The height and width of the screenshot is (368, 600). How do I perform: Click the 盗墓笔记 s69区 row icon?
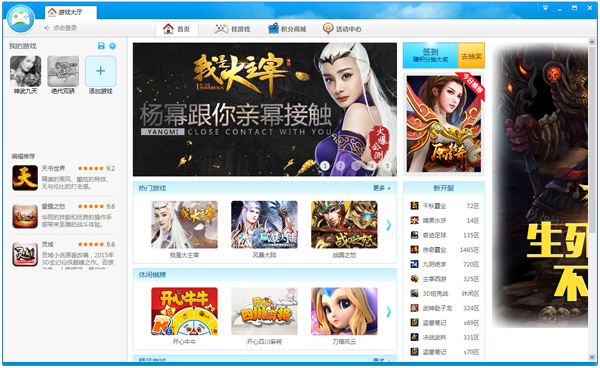414,322
